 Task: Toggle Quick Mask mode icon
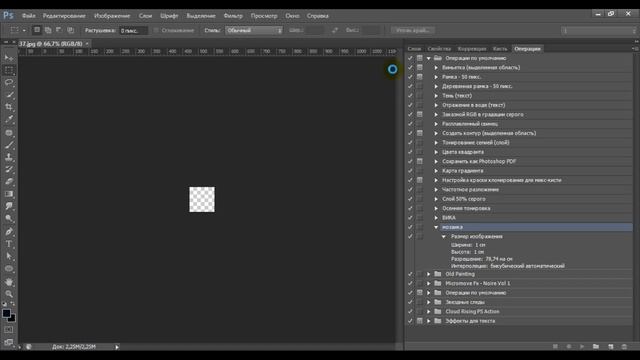[9, 330]
